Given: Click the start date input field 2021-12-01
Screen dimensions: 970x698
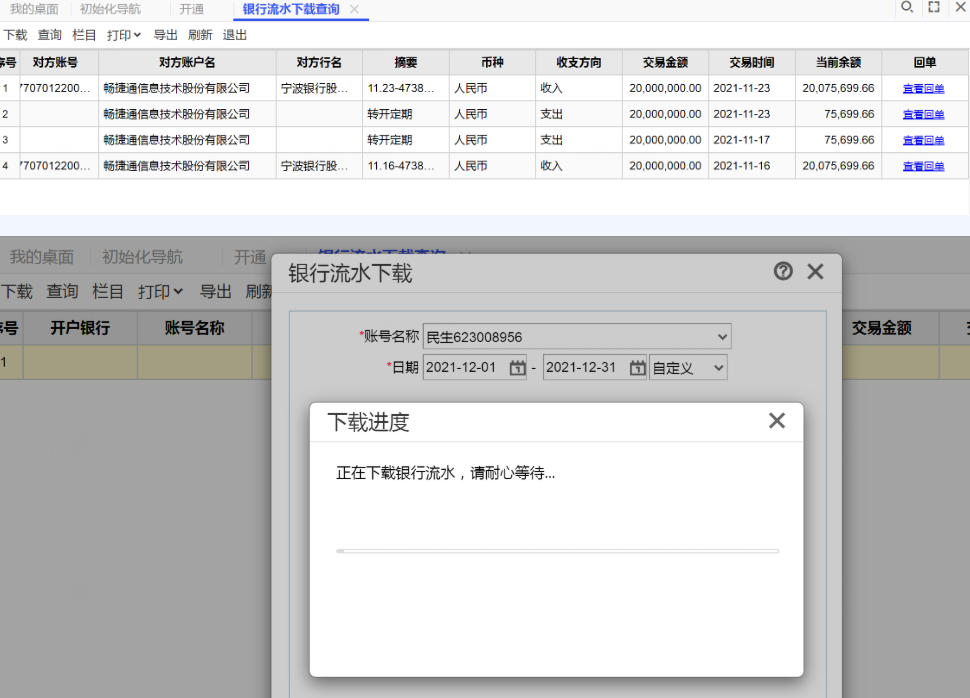Looking at the screenshot, I should pyautogui.click(x=465, y=368).
